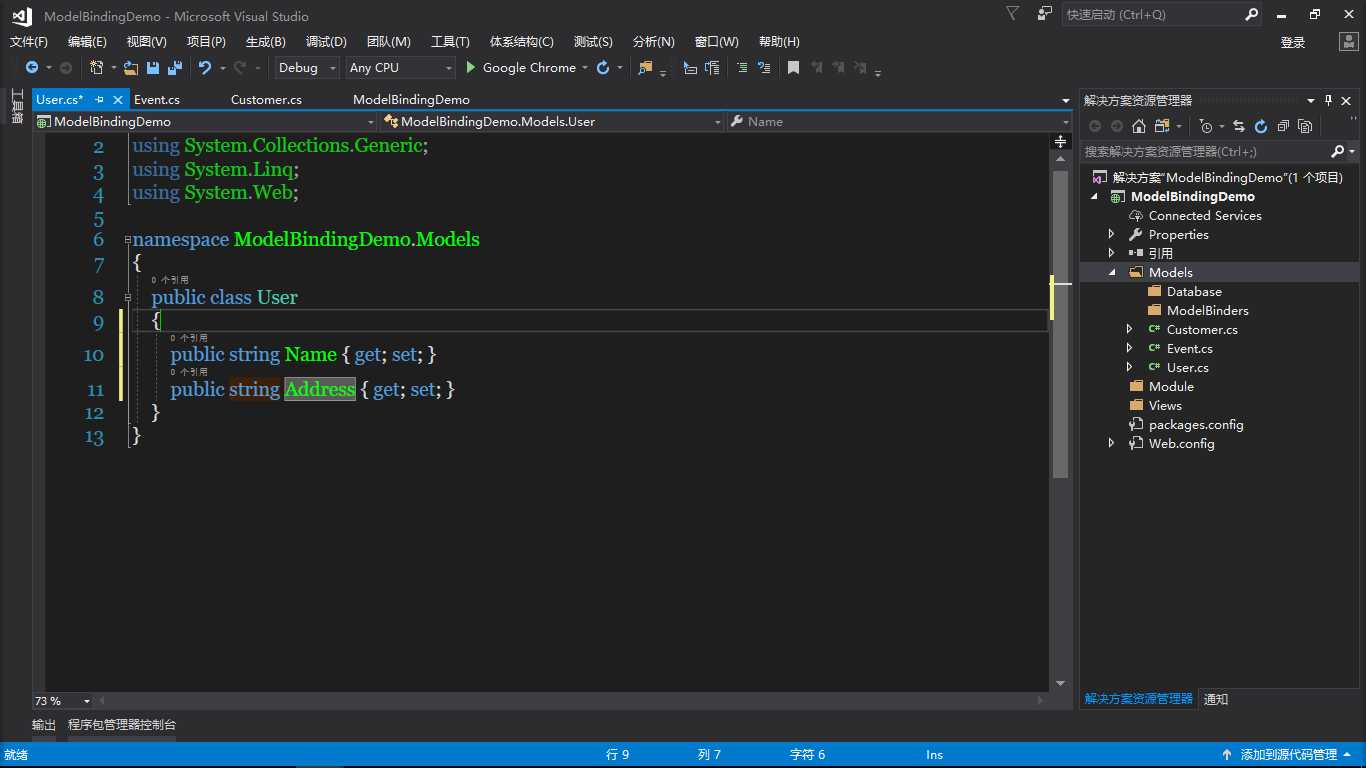Collapse the namespace code block on line 6
Screen dimensions: 1366x768
click(128, 240)
